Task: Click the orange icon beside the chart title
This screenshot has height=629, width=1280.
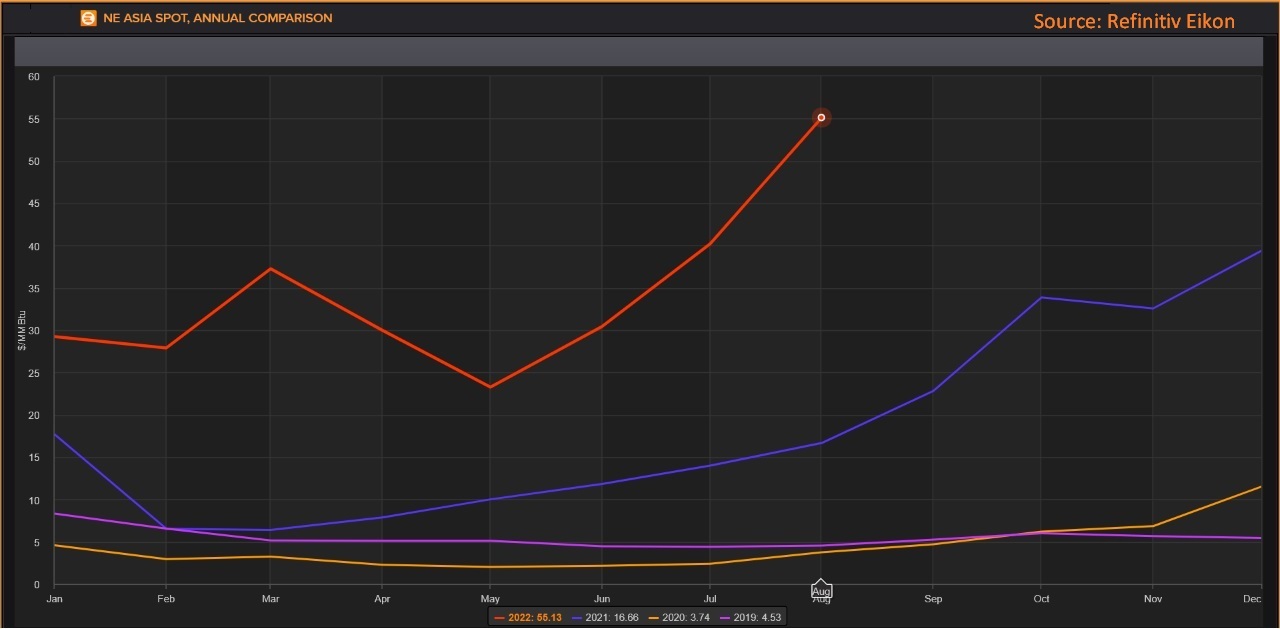Action: [x=88, y=18]
